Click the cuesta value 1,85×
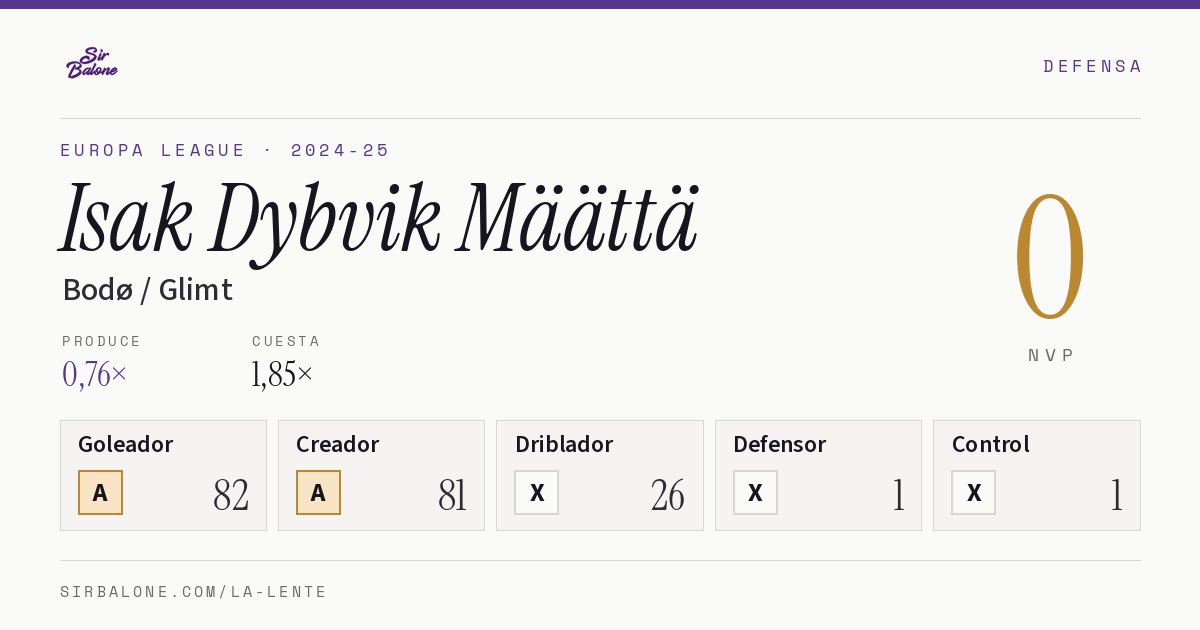 pyautogui.click(x=283, y=374)
